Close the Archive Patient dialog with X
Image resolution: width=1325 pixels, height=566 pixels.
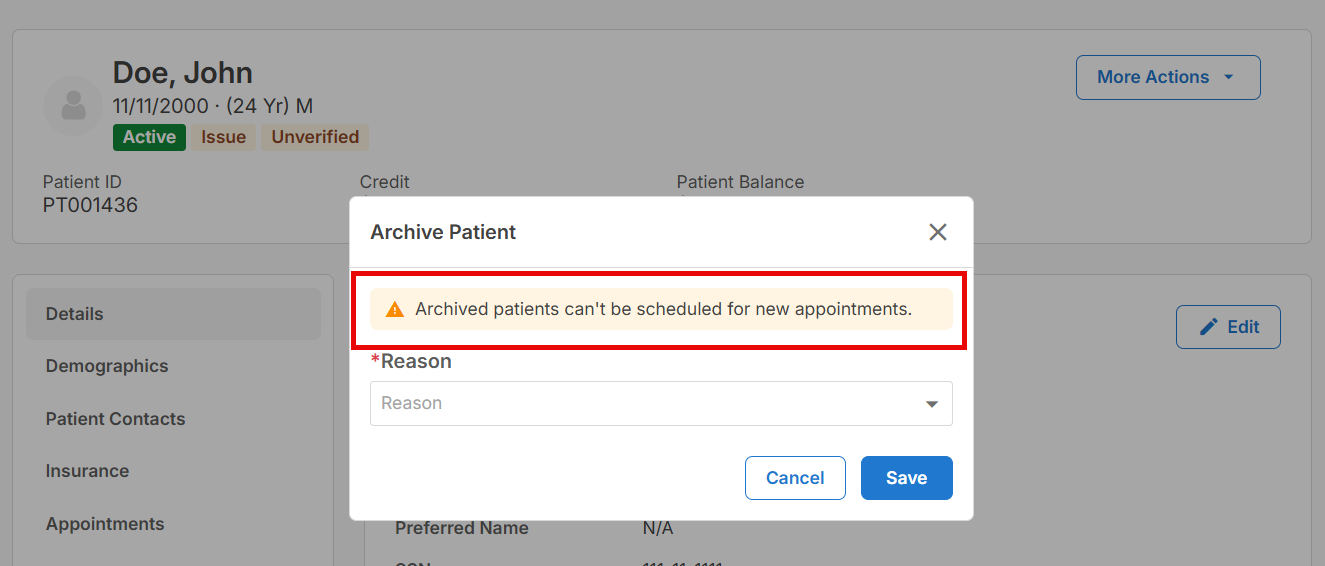(937, 232)
